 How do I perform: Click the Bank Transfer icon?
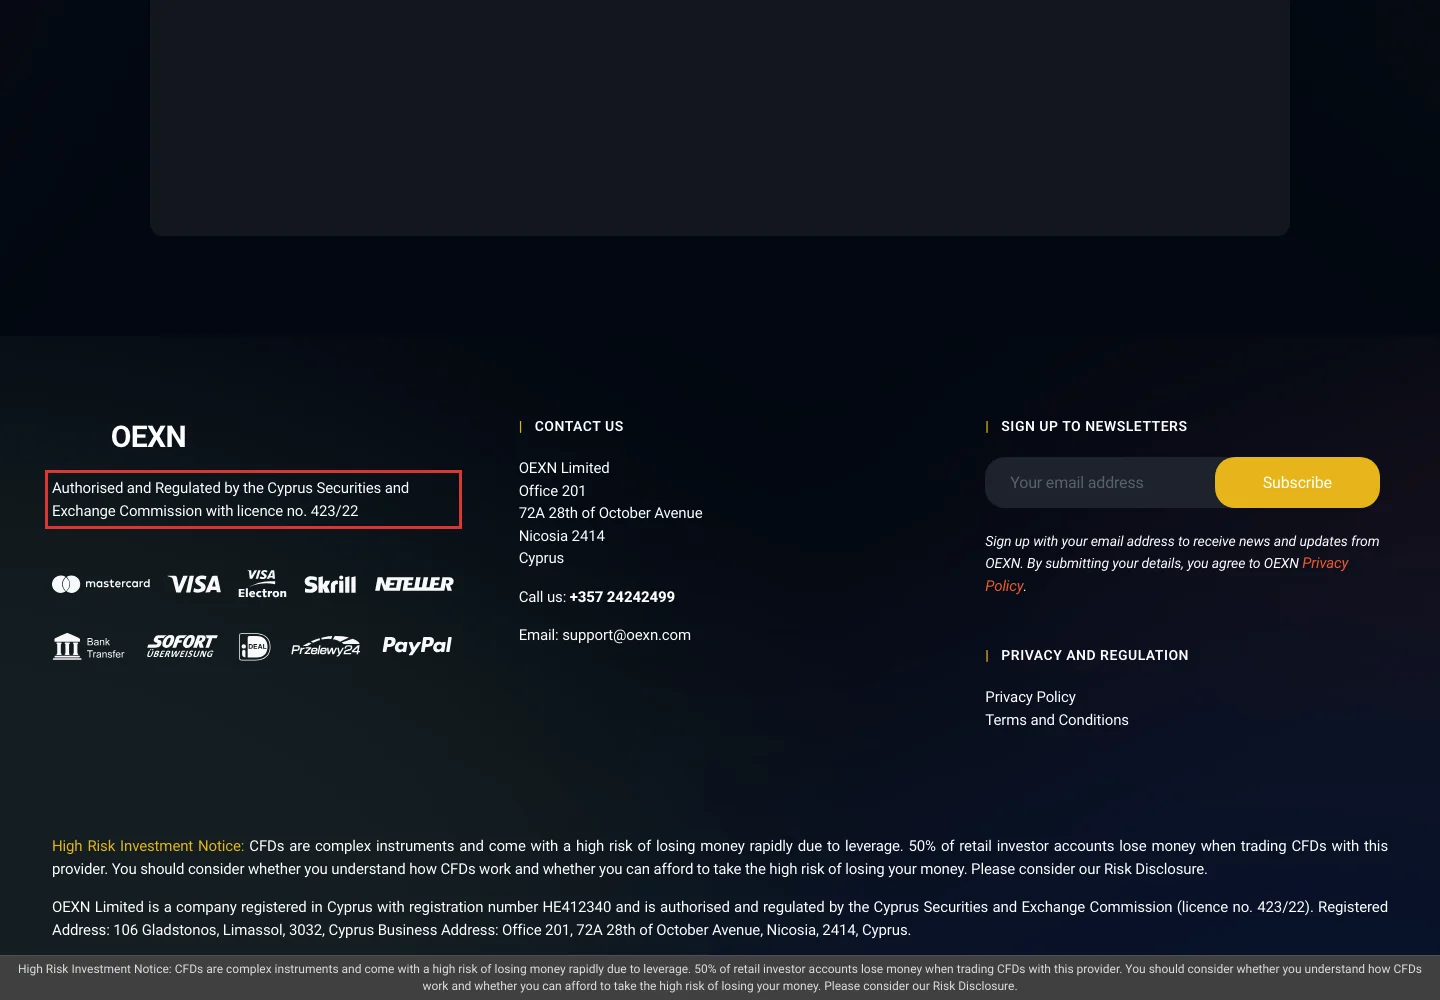click(89, 647)
